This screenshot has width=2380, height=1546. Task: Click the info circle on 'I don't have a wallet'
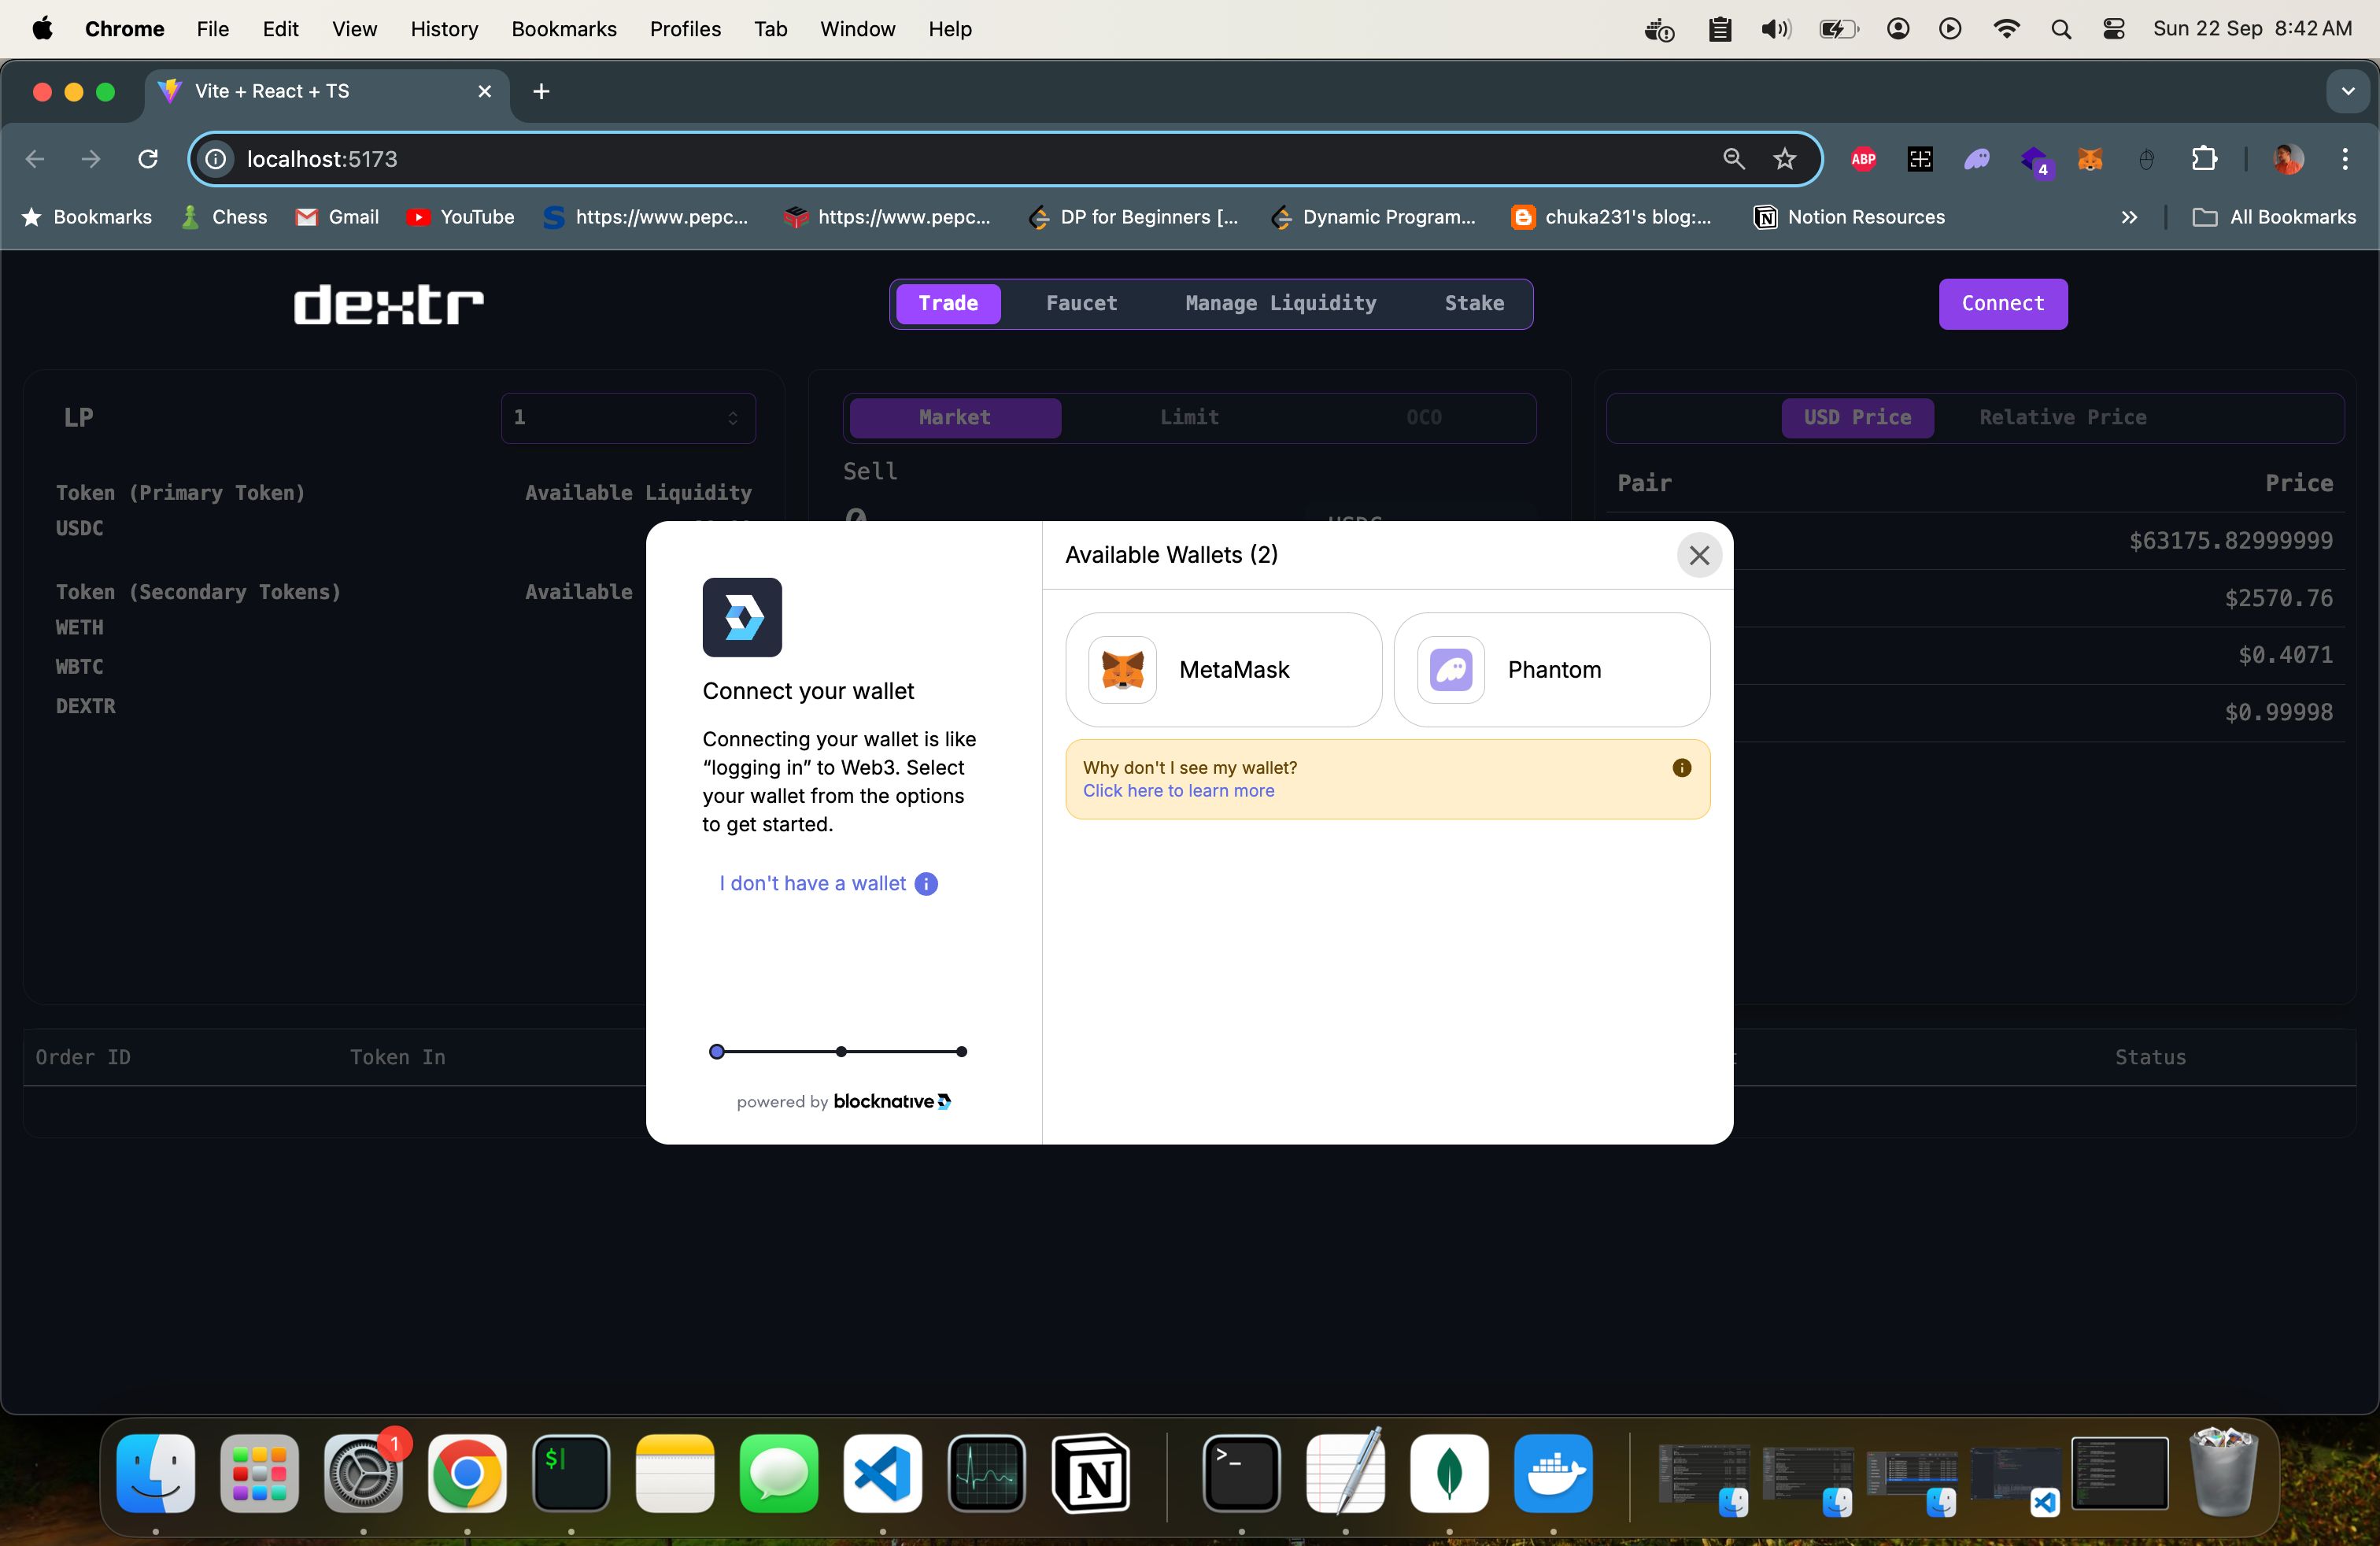coord(925,883)
